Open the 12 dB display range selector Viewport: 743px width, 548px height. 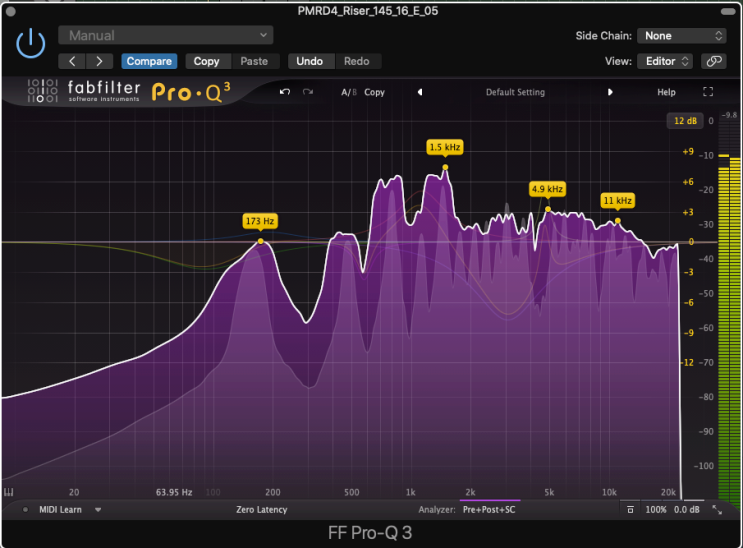tap(685, 121)
